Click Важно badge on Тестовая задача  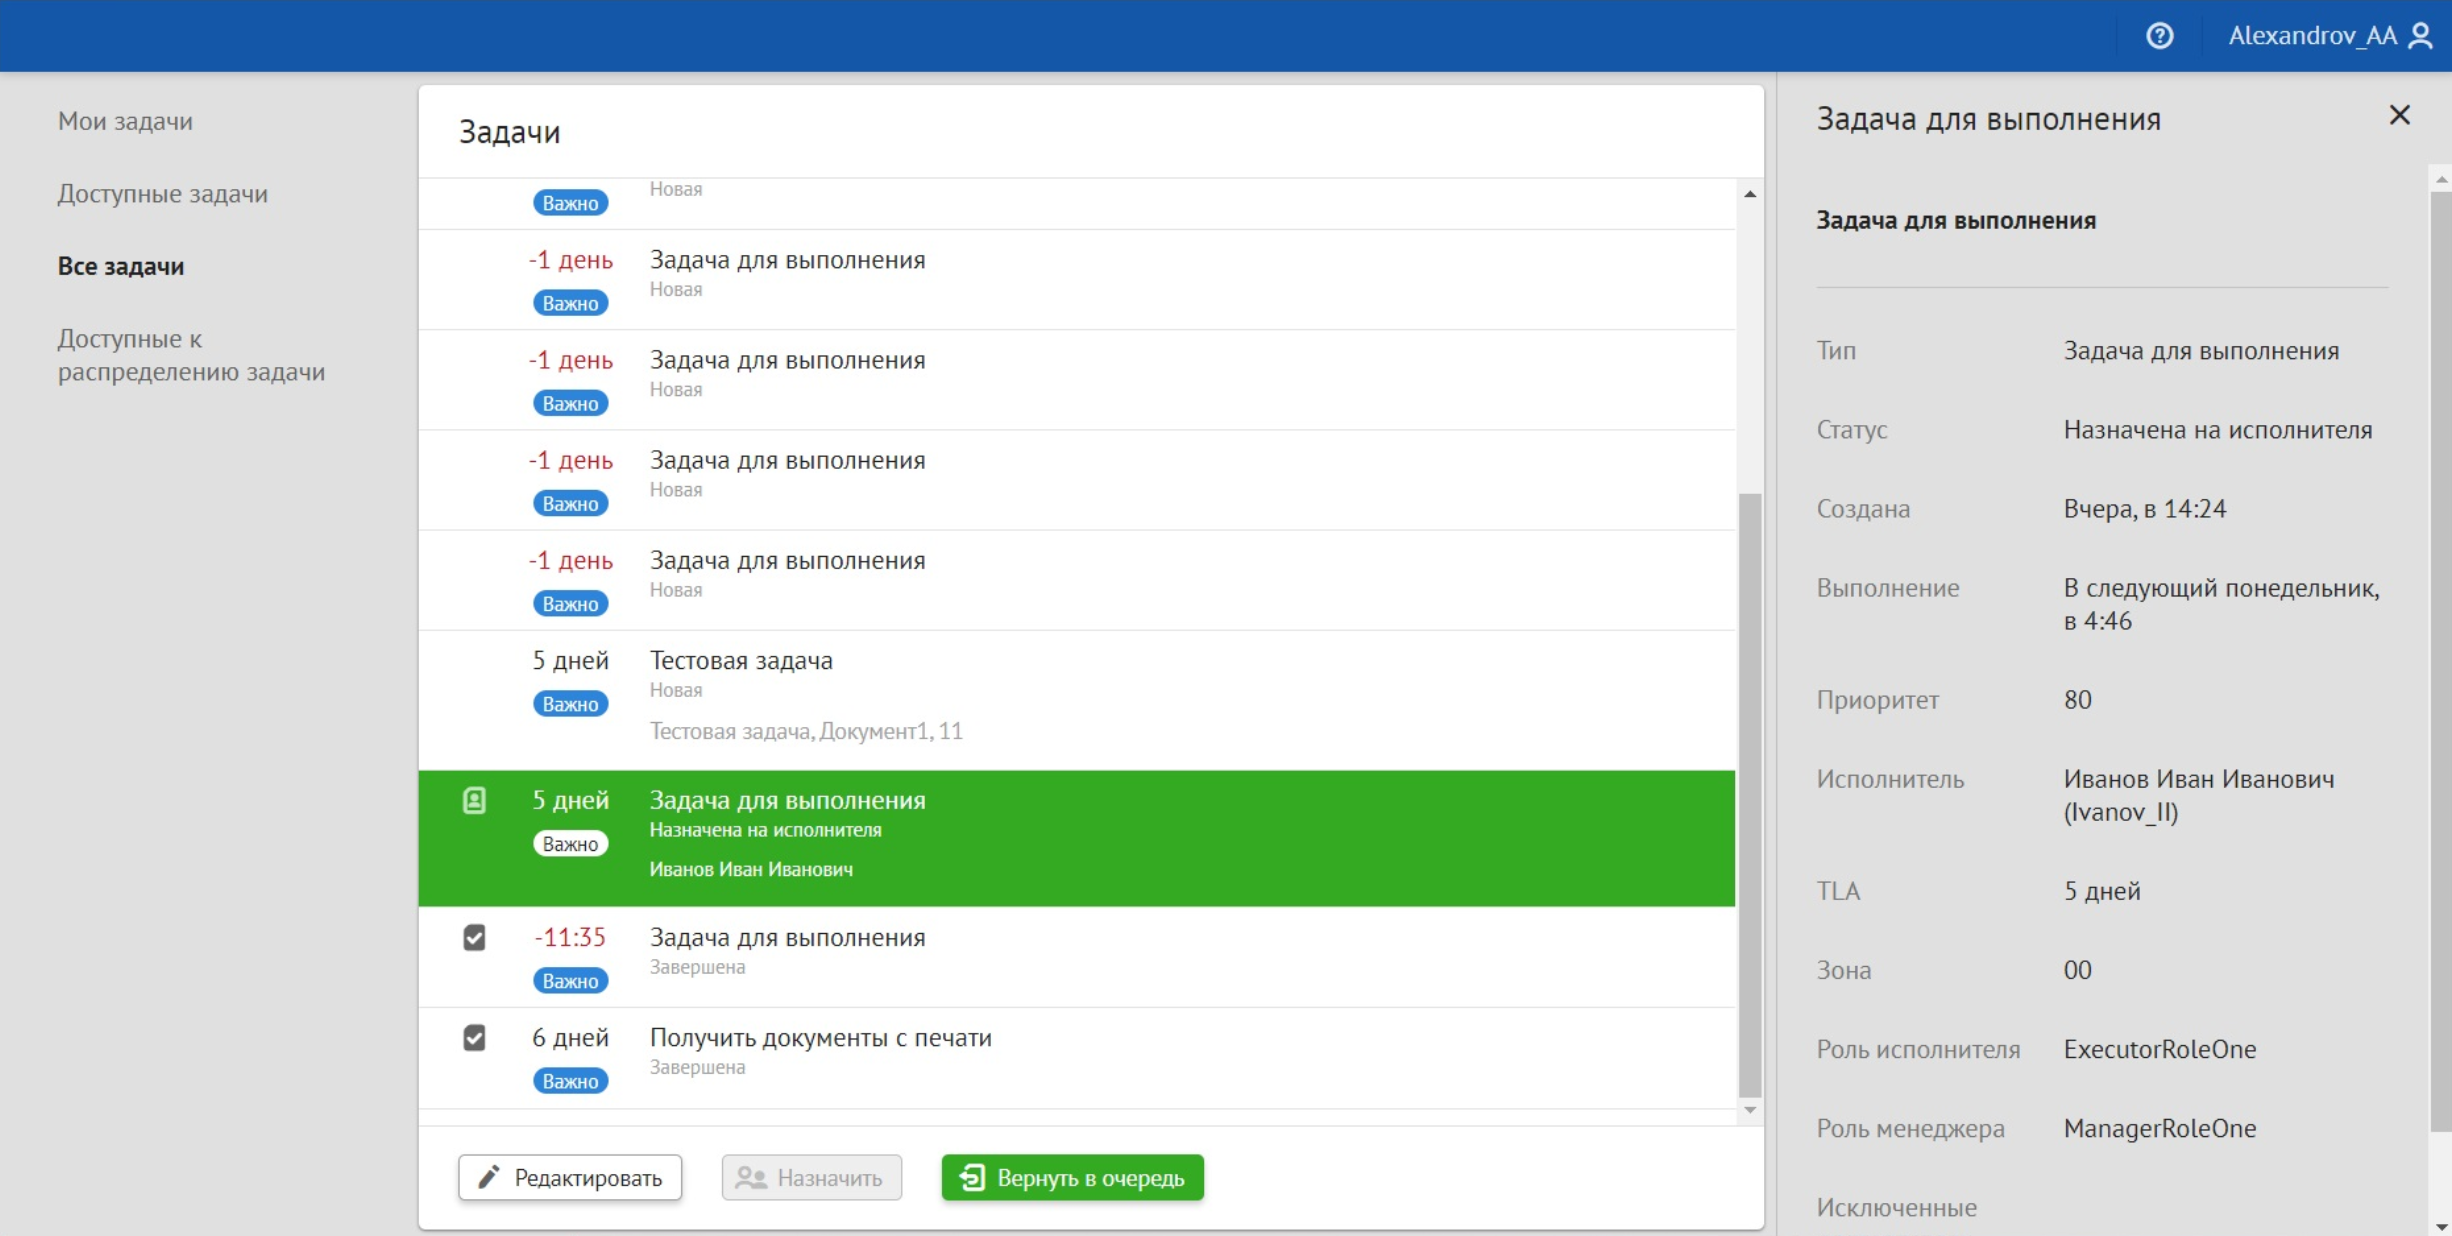point(570,704)
